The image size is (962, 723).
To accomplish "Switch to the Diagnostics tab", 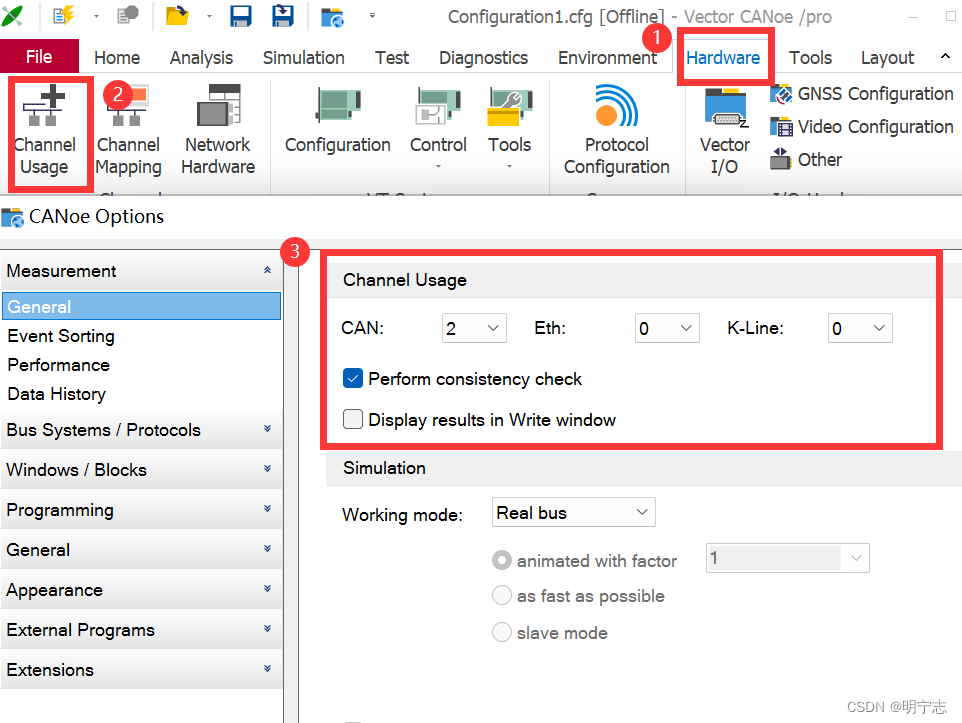I will [483, 58].
